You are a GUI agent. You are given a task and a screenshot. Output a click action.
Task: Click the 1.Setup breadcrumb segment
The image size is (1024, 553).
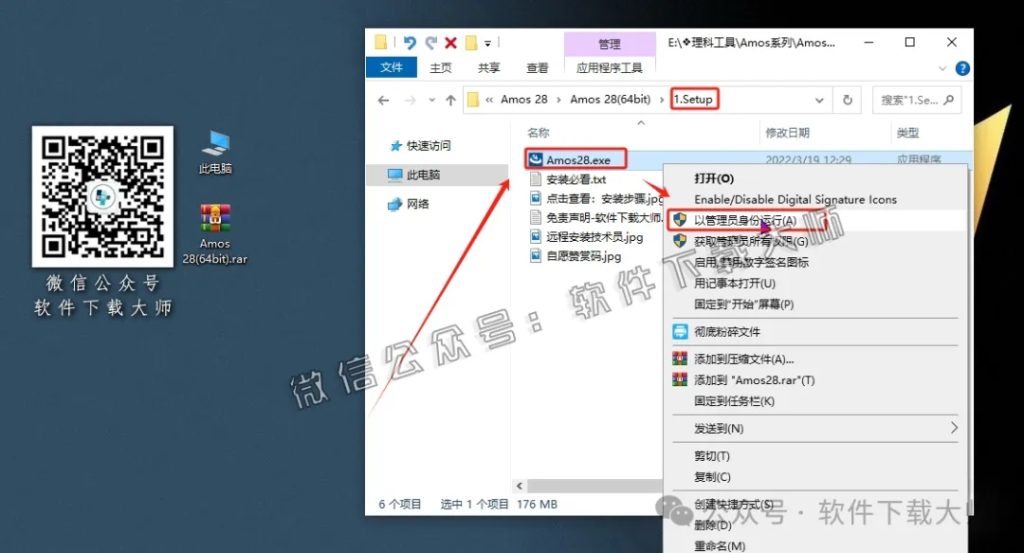[694, 99]
